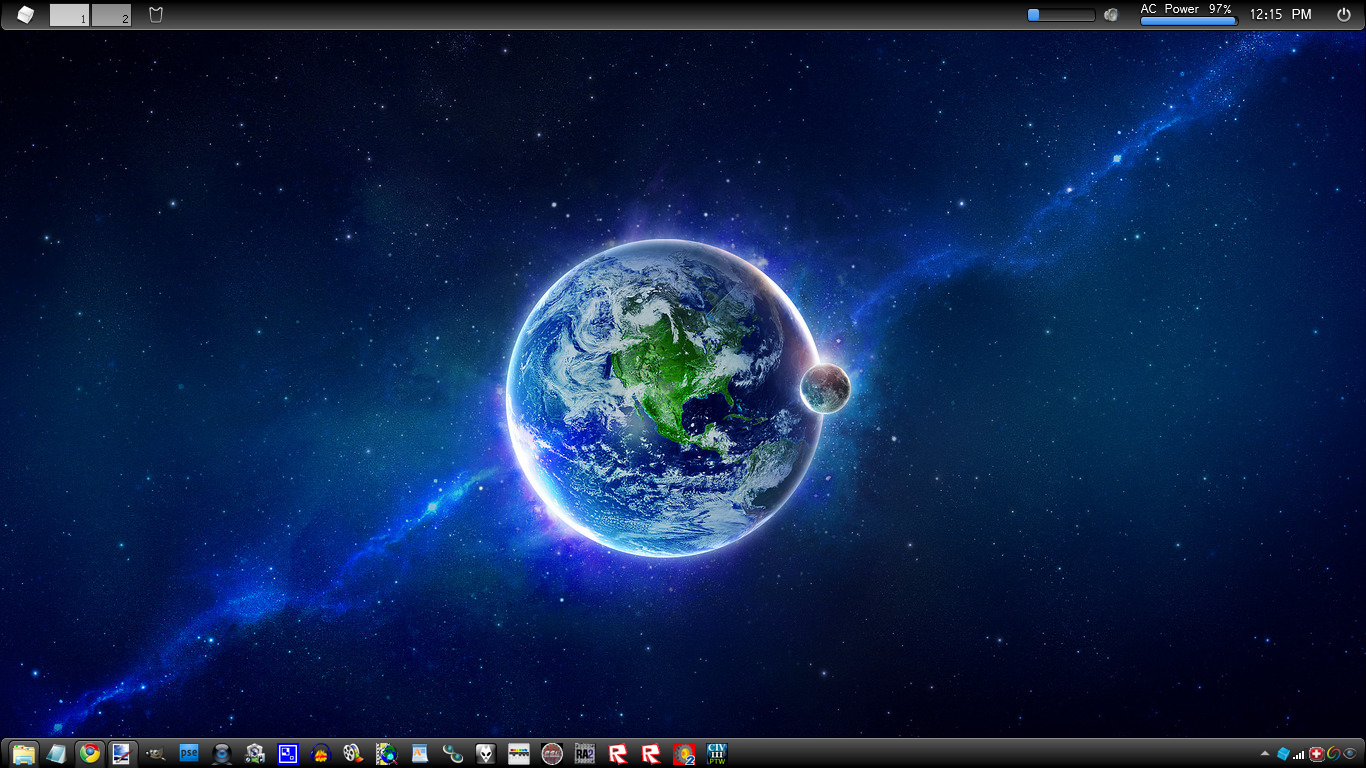Launch Civ III PTW from the taskbar
This screenshot has height=768, width=1366.
(716, 753)
